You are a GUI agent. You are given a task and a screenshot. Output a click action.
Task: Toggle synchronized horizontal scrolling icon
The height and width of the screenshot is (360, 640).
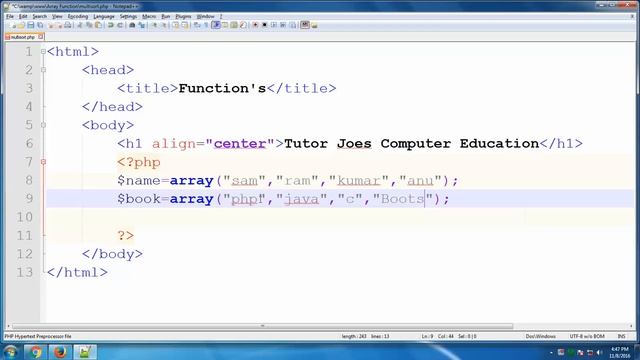[185, 25]
